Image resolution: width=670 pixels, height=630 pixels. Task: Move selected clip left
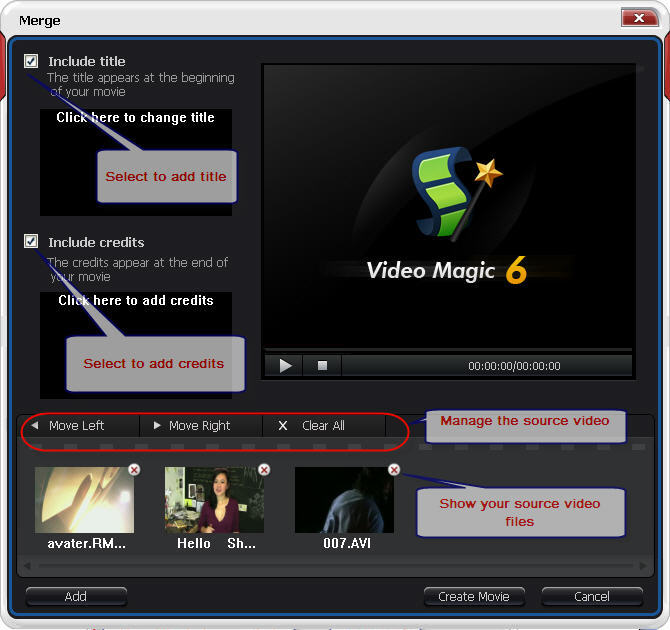coord(79,426)
